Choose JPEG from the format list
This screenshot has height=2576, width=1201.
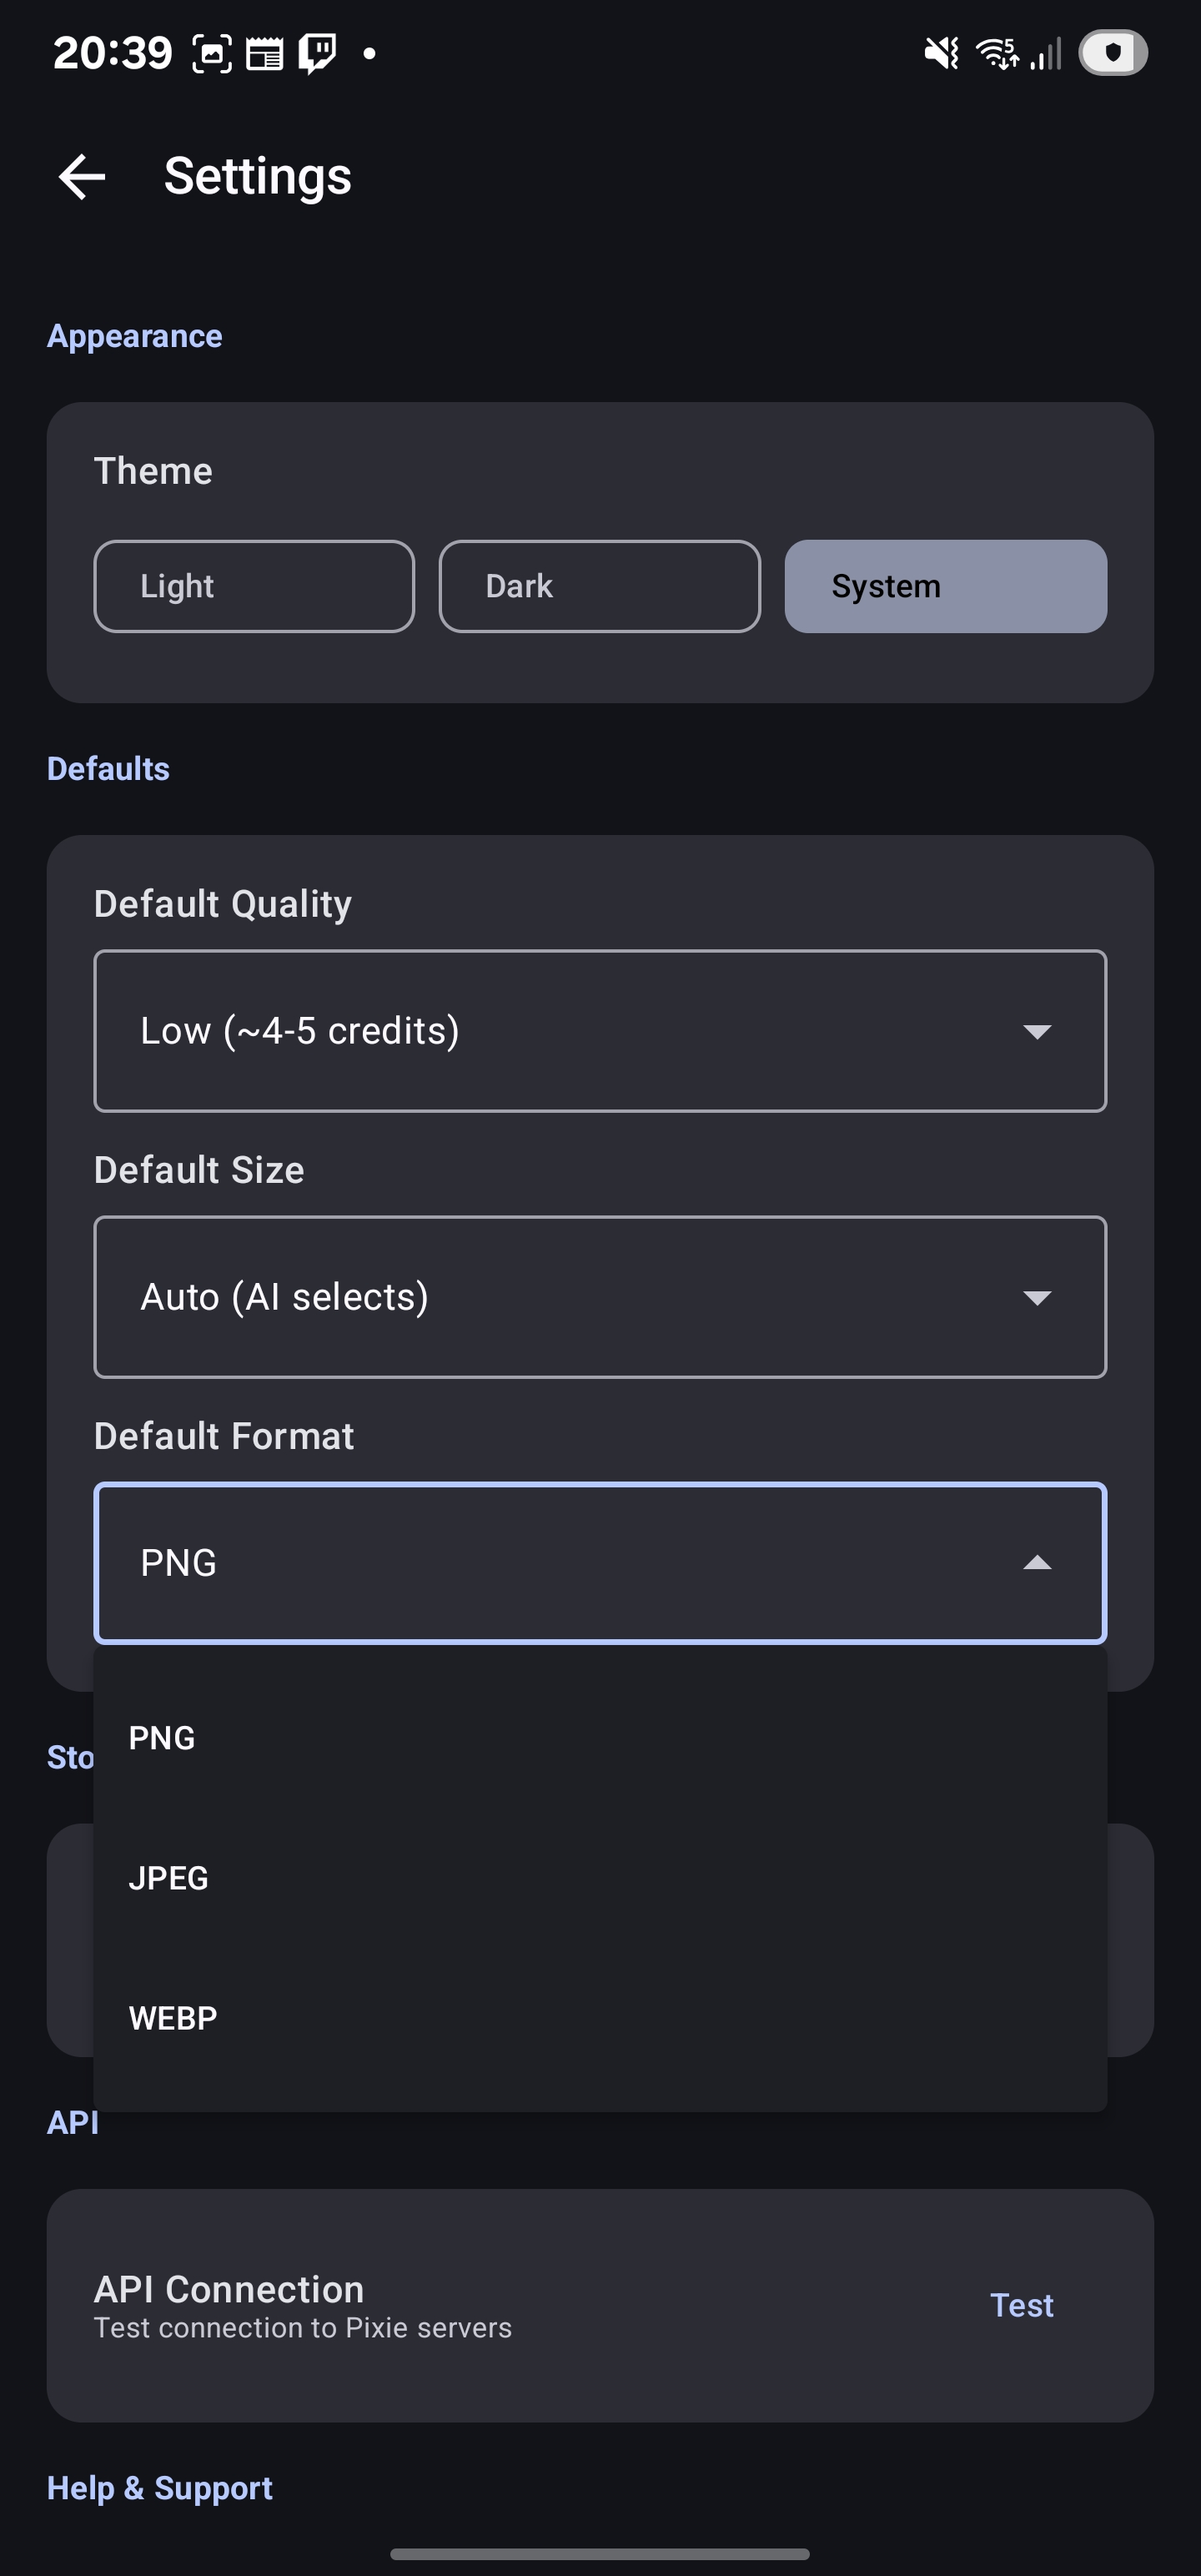[168, 1878]
